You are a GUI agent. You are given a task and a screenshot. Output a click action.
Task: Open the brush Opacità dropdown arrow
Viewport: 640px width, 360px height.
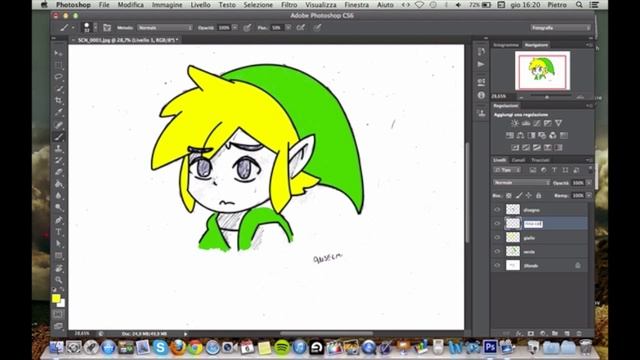(x=235, y=27)
